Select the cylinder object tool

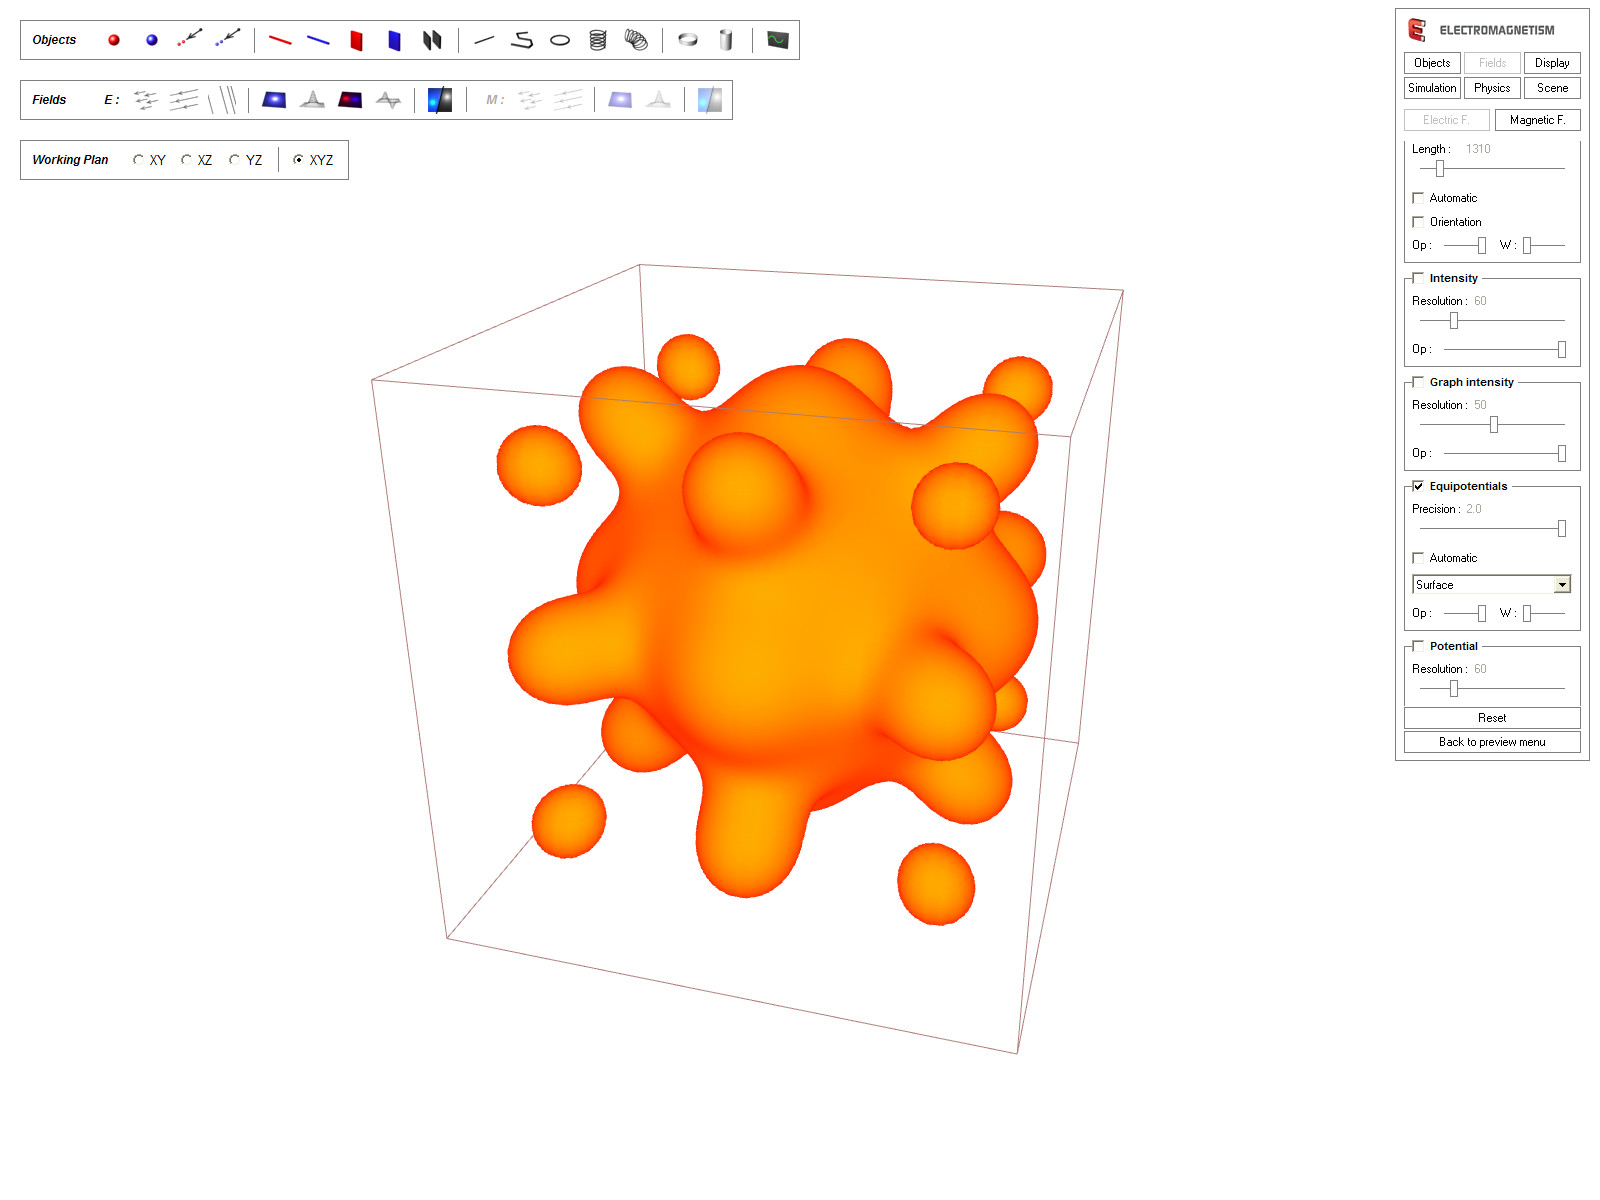pyautogui.click(x=726, y=40)
